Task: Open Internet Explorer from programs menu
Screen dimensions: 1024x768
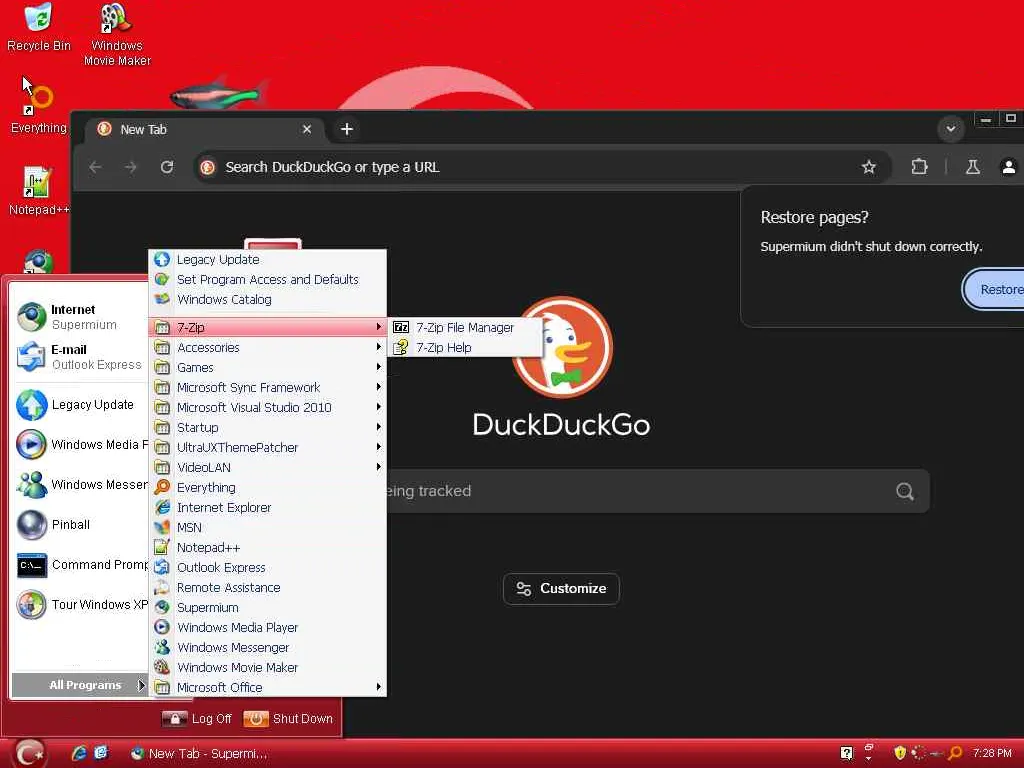Action: (268, 507)
